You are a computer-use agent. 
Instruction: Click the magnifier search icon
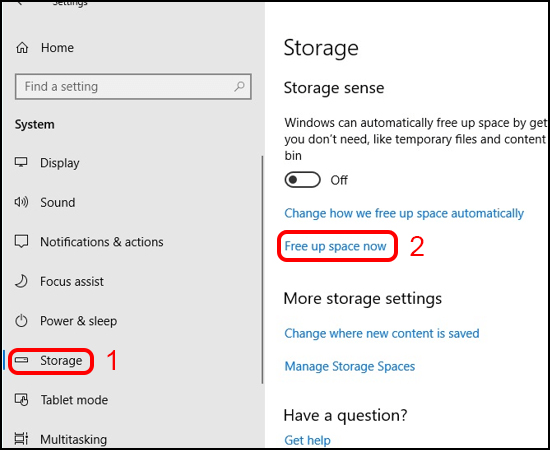(x=239, y=86)
